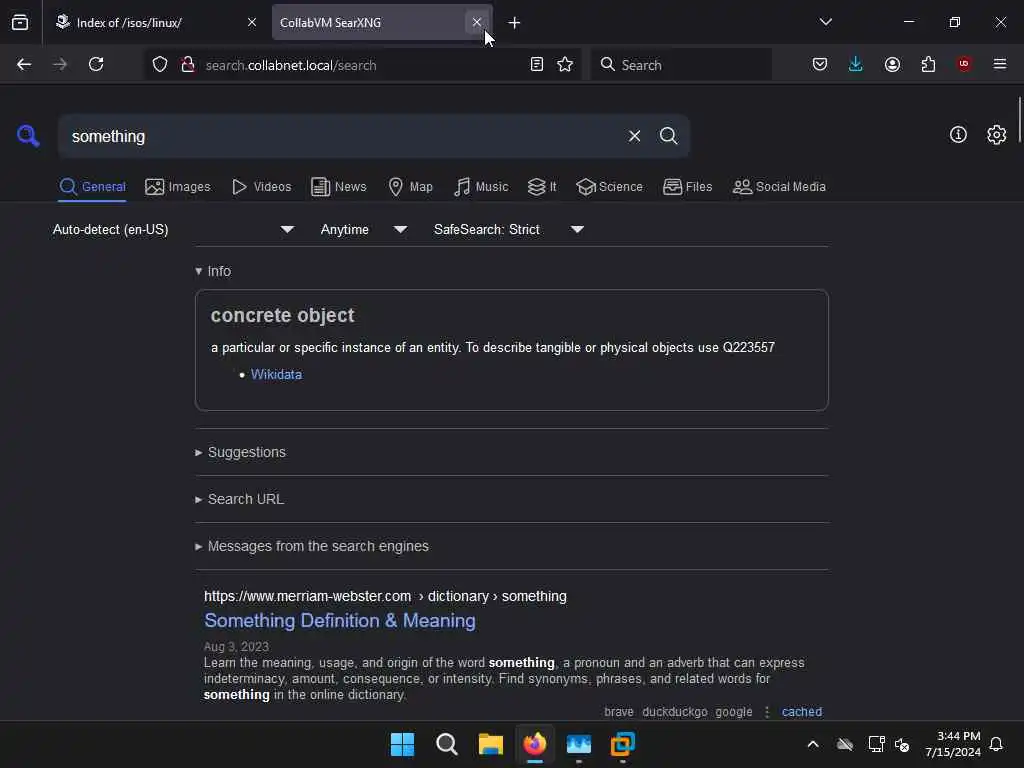Open the Firefox application menu

(x=1000, y=64)
